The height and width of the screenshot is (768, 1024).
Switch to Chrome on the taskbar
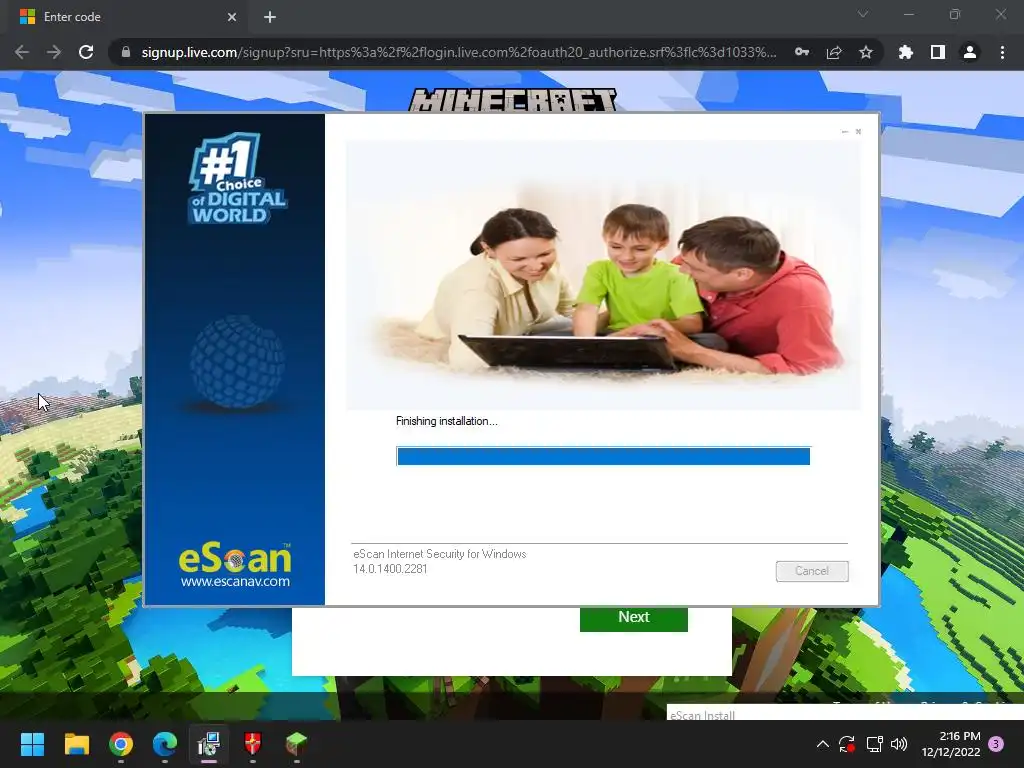coord(121,744)
